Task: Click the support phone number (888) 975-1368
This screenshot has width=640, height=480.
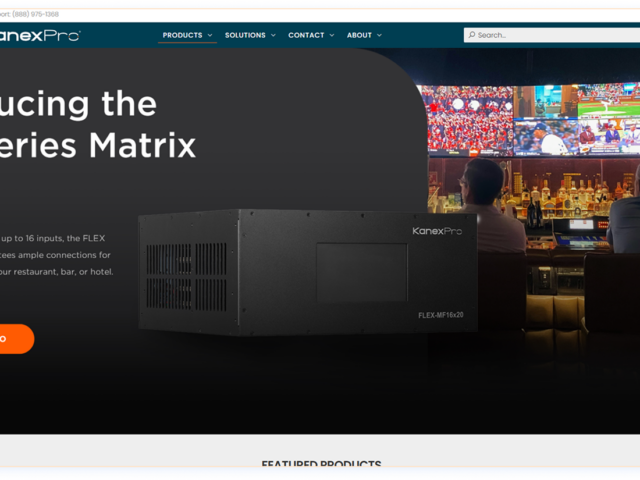Action: [x=36, y=14]
